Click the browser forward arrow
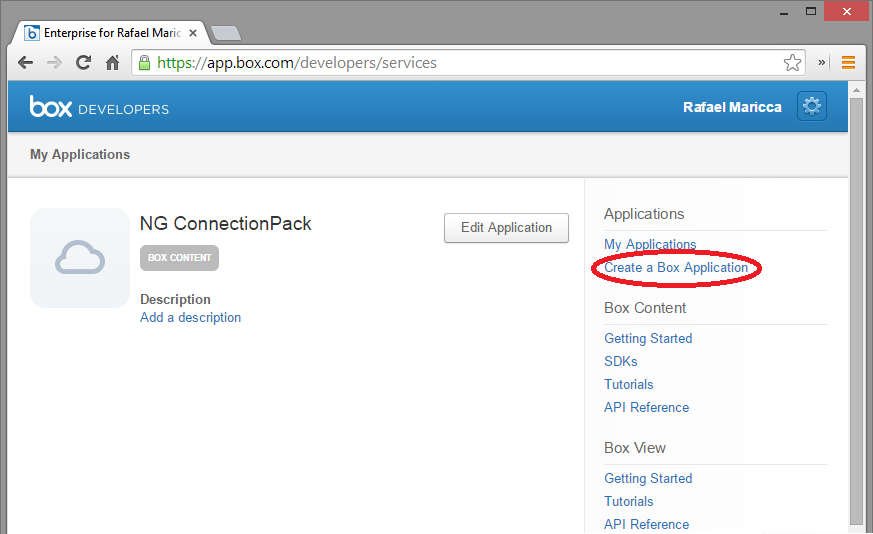The image size is (873, 534). (x=55, y=62)
